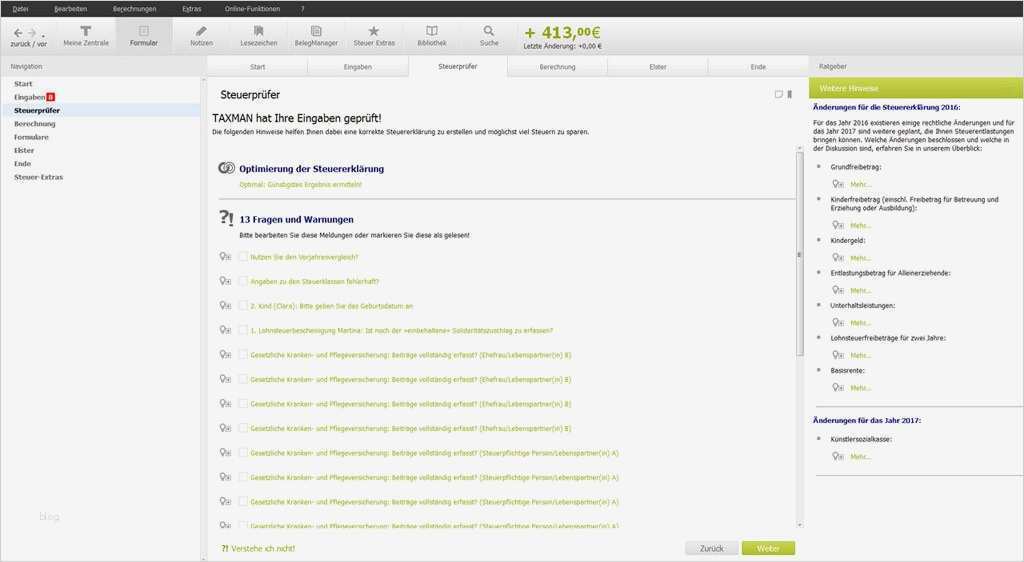Tick checkbox for Angaben zu den Steuerklassen fehlerhaft

click(x=243, y=281)
